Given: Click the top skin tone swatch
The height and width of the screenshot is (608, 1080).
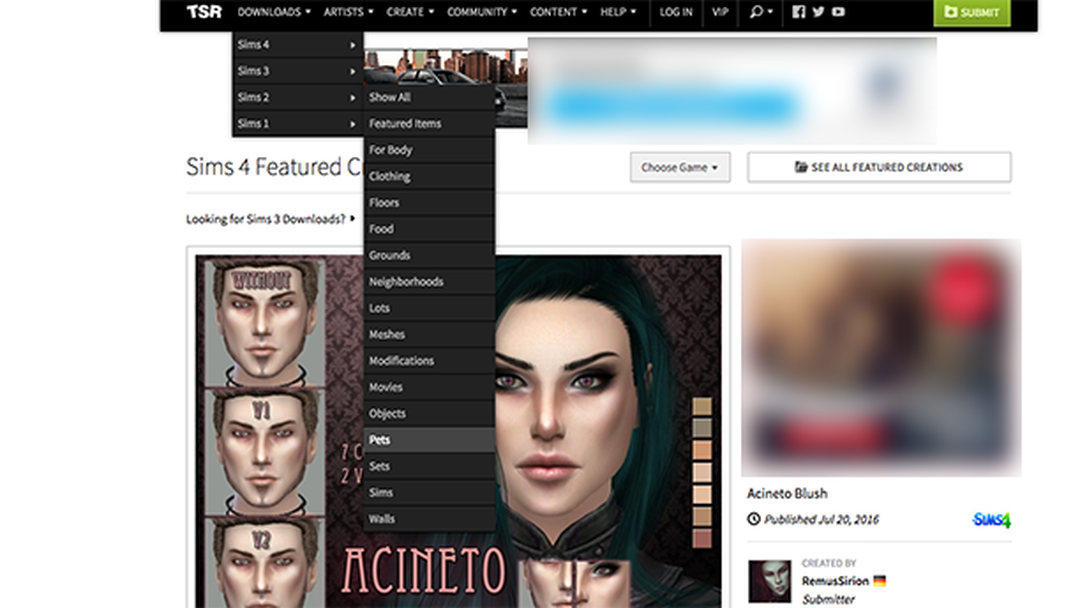Looking at the screenshot, I should click(702, 406).
